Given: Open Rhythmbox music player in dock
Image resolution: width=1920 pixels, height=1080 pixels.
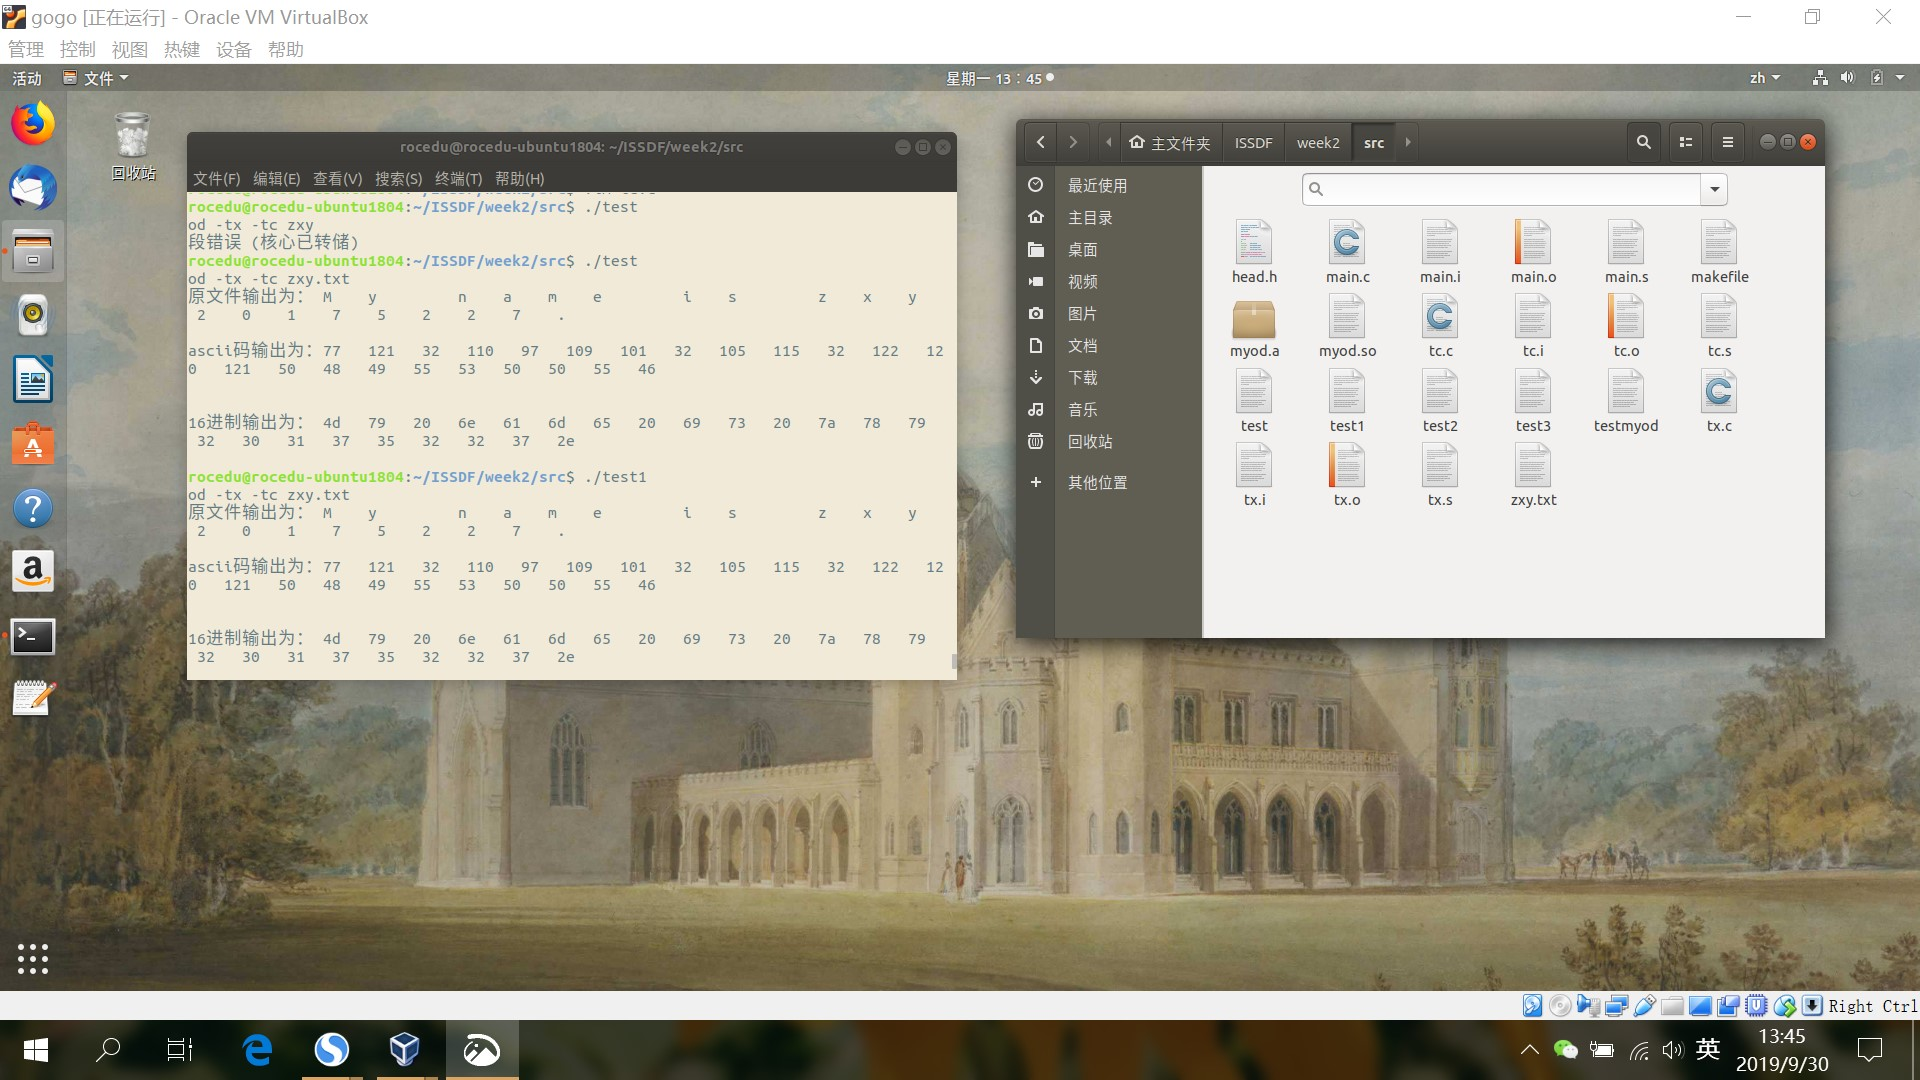Looking at the screenshot, I should coord(33,315).
